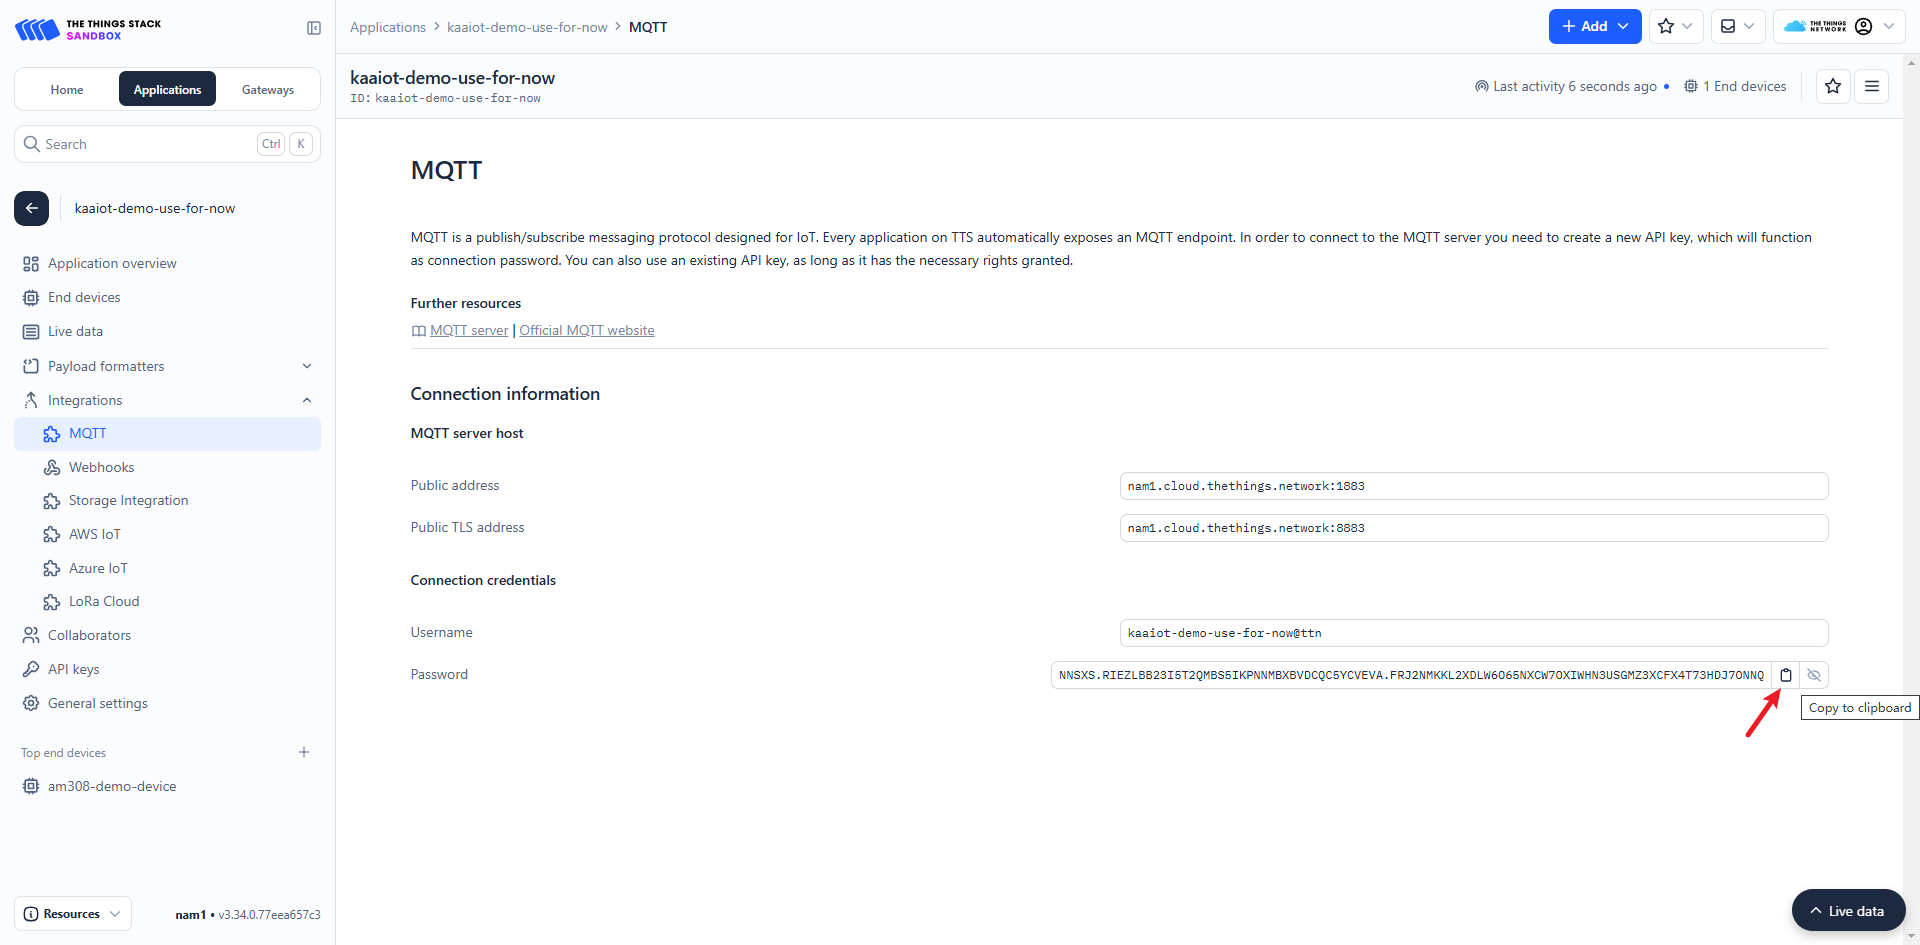The width and height of the screenshot is (1920, 945).
Task: Switch to the Gateways tab
Action: [268, 89]
